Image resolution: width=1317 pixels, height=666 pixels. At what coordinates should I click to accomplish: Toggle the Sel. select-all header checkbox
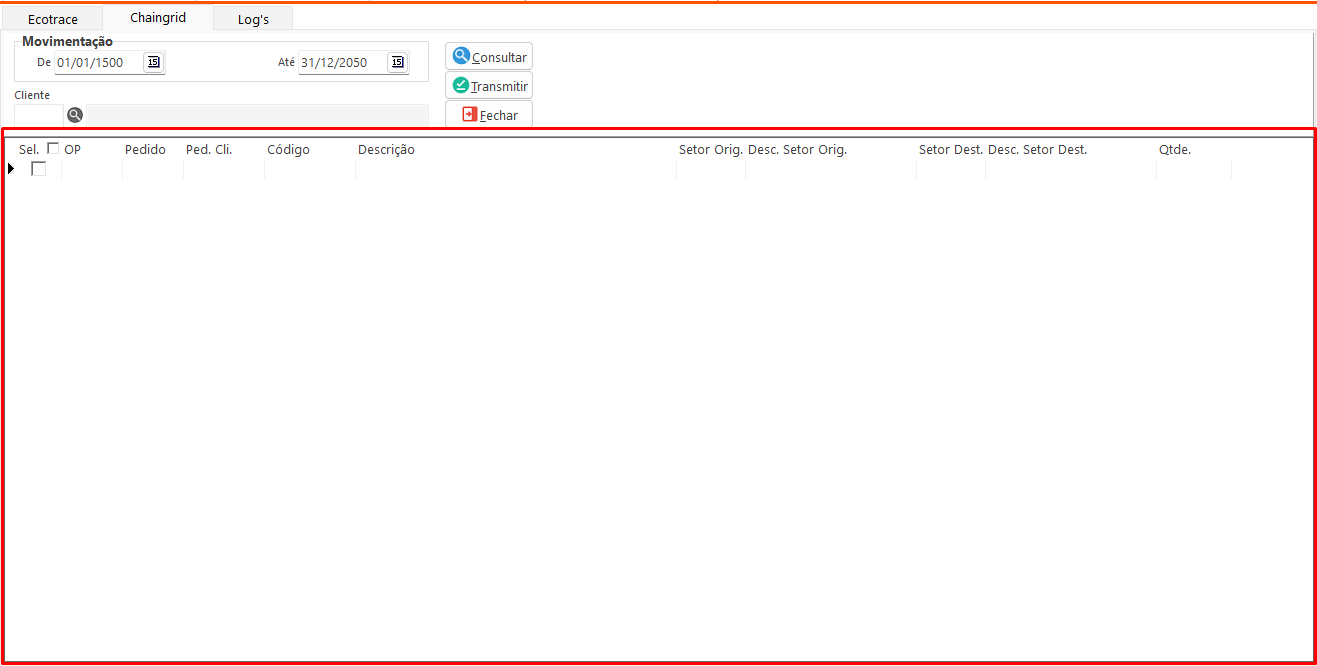pyautogui.click(x=53, y=149)
